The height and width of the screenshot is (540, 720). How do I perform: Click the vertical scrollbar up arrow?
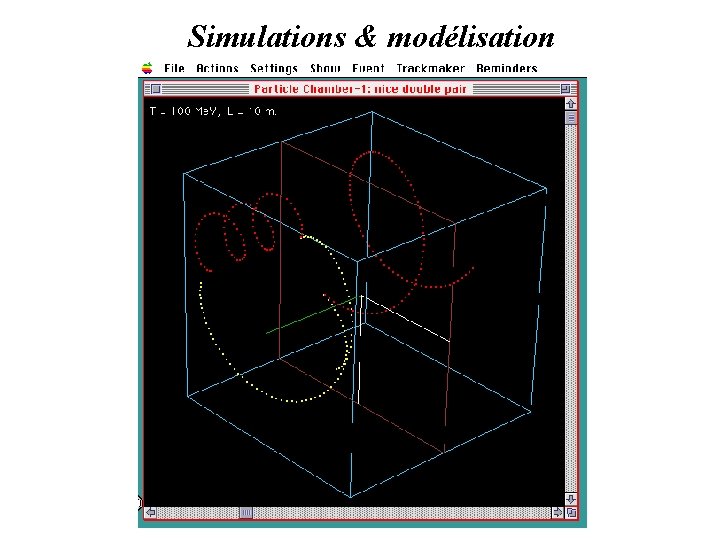pyautogui.click(x=571, y=104)
